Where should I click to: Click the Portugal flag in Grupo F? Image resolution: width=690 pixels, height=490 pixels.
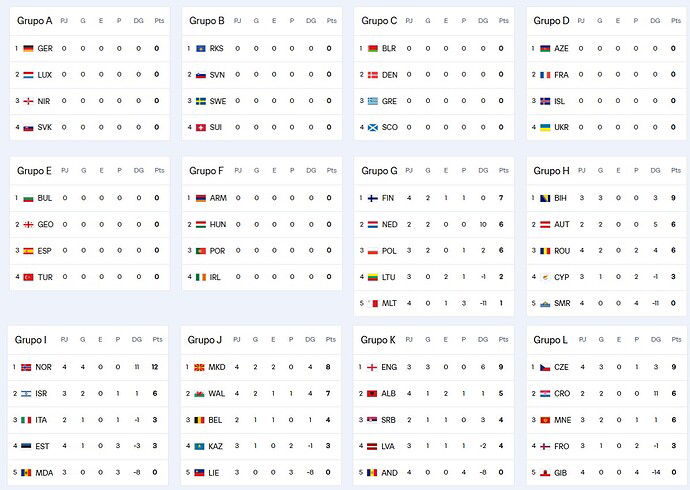tap(200, 250)
